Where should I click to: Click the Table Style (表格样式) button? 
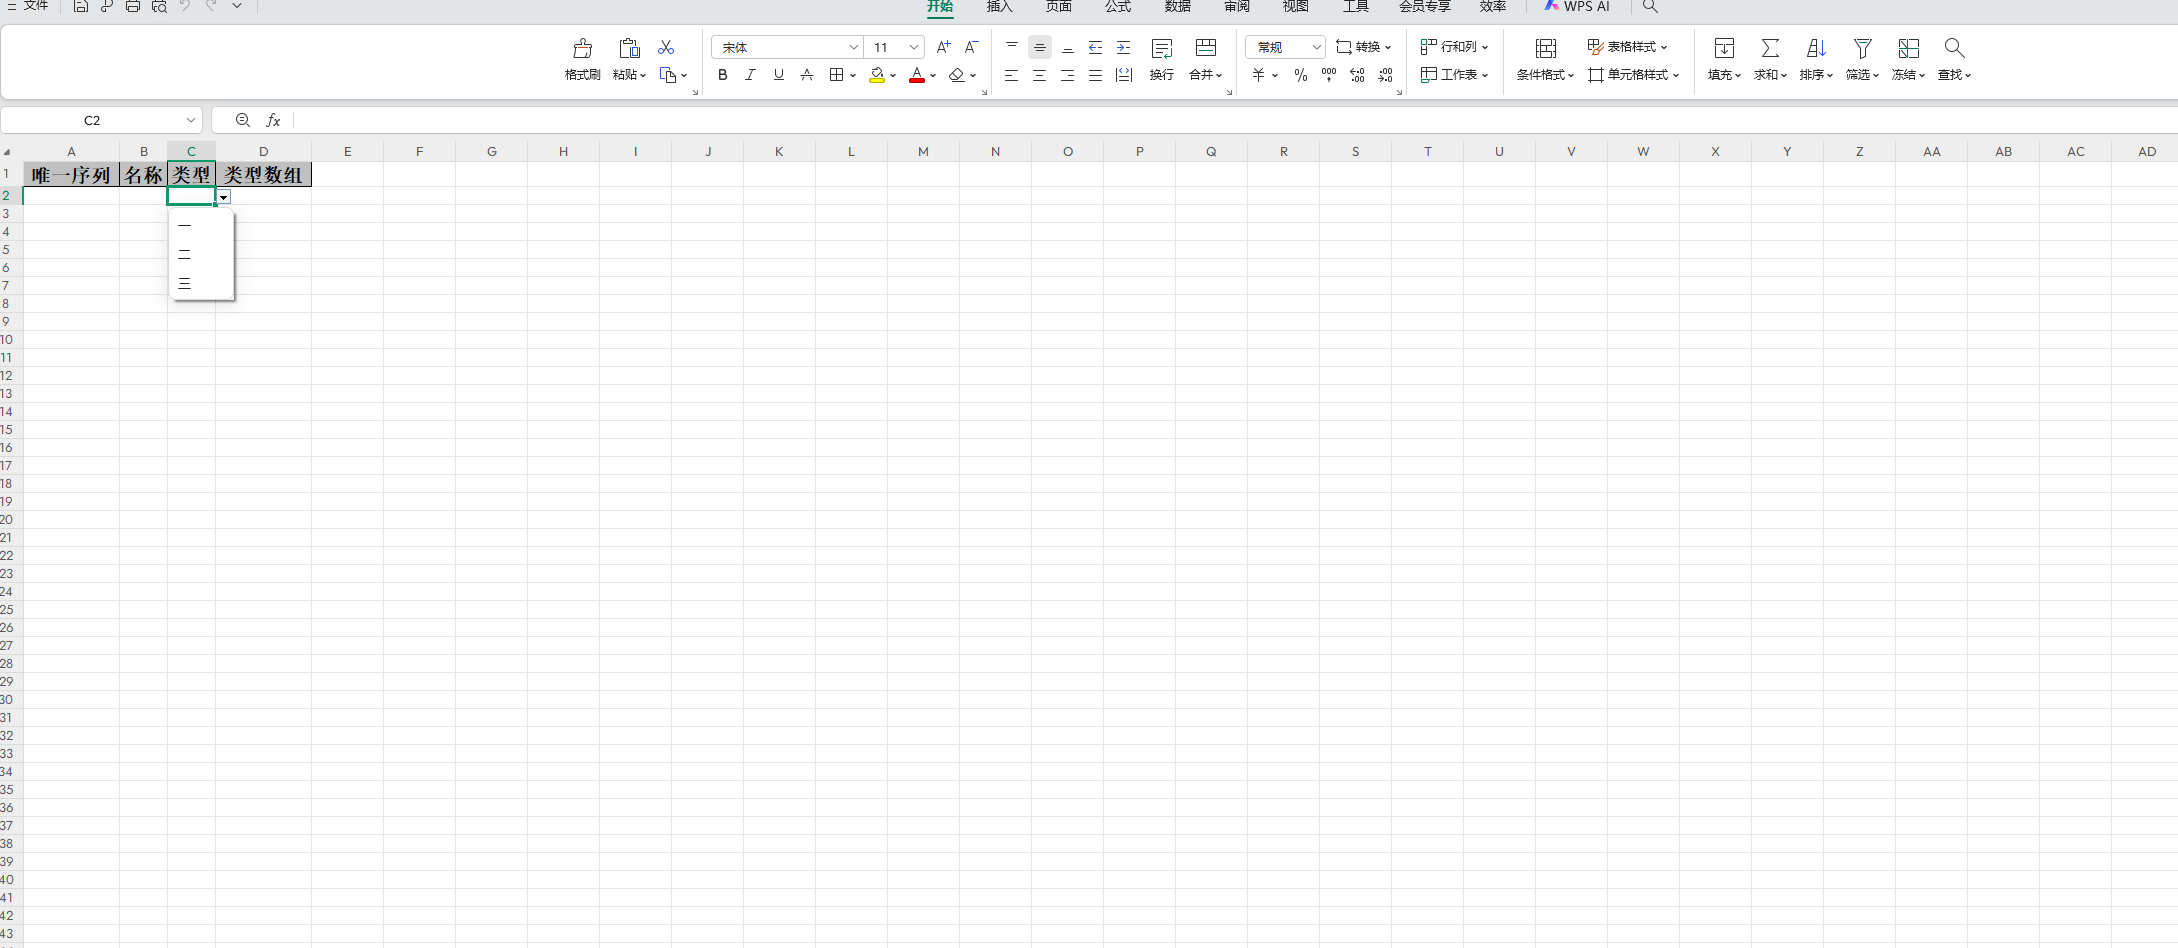click(x=1627, y=47)
